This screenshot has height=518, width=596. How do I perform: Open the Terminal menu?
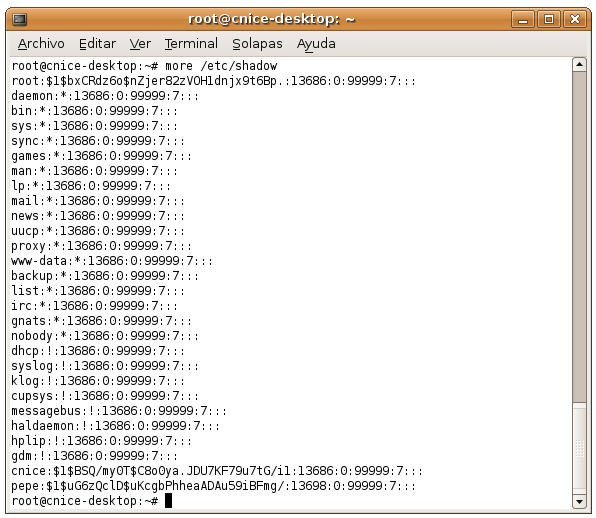point(191,44)
